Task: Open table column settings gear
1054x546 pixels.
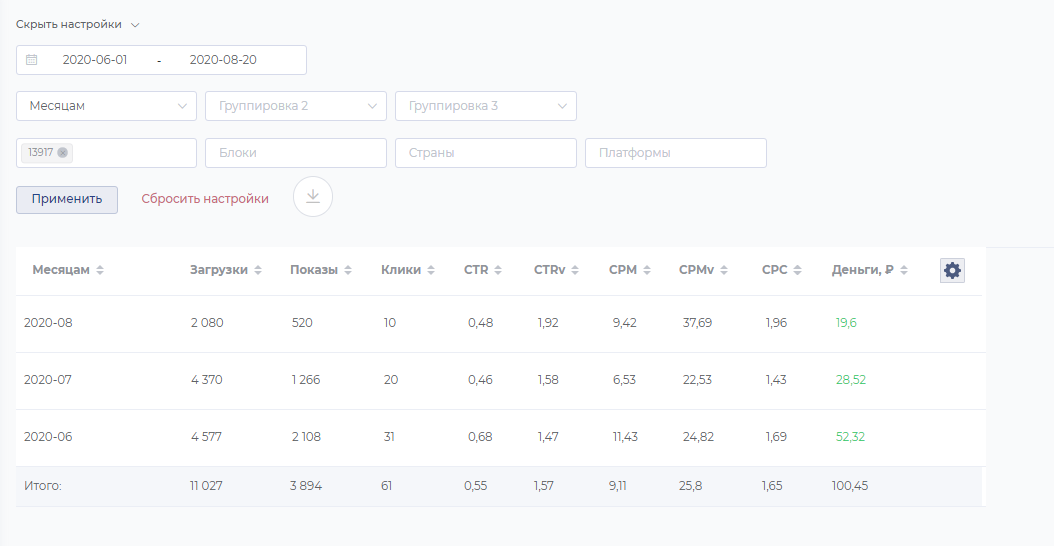Action: click(952, 270)
